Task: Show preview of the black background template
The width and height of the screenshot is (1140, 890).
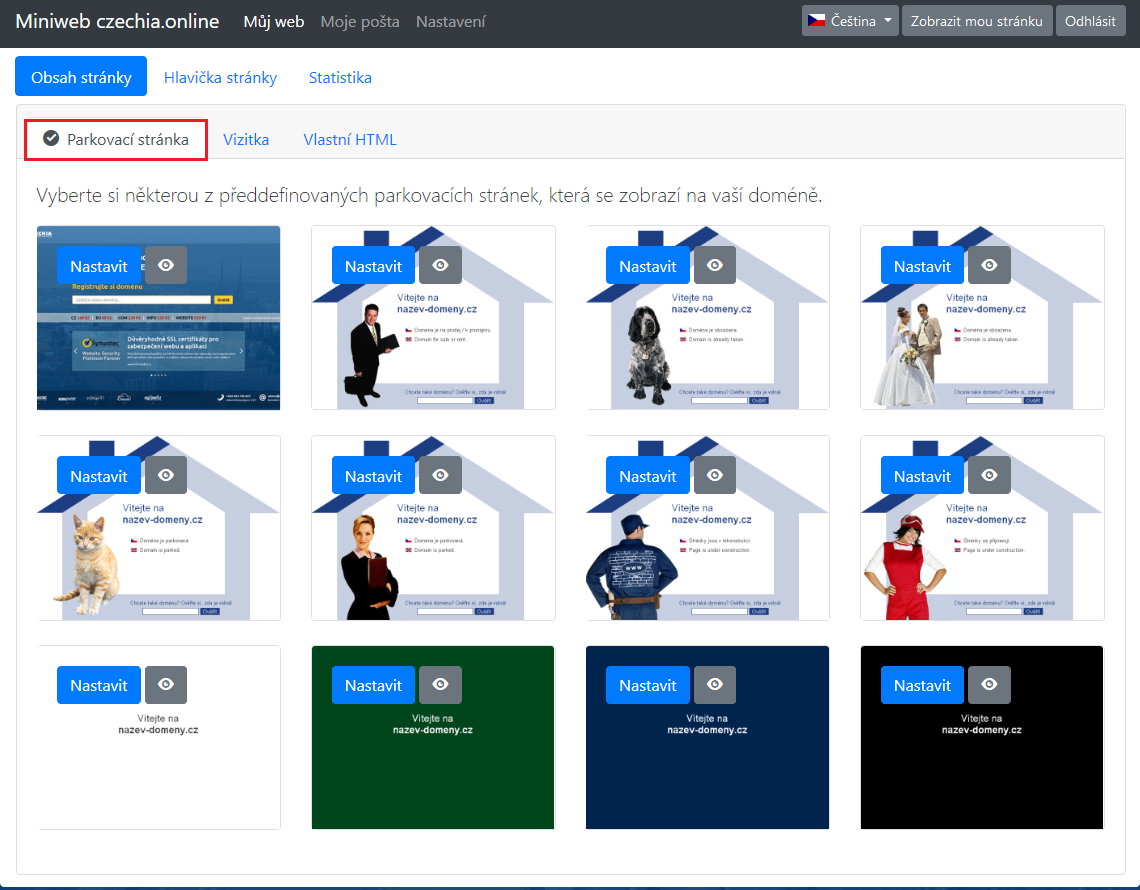Action: [x=989, y=684]
